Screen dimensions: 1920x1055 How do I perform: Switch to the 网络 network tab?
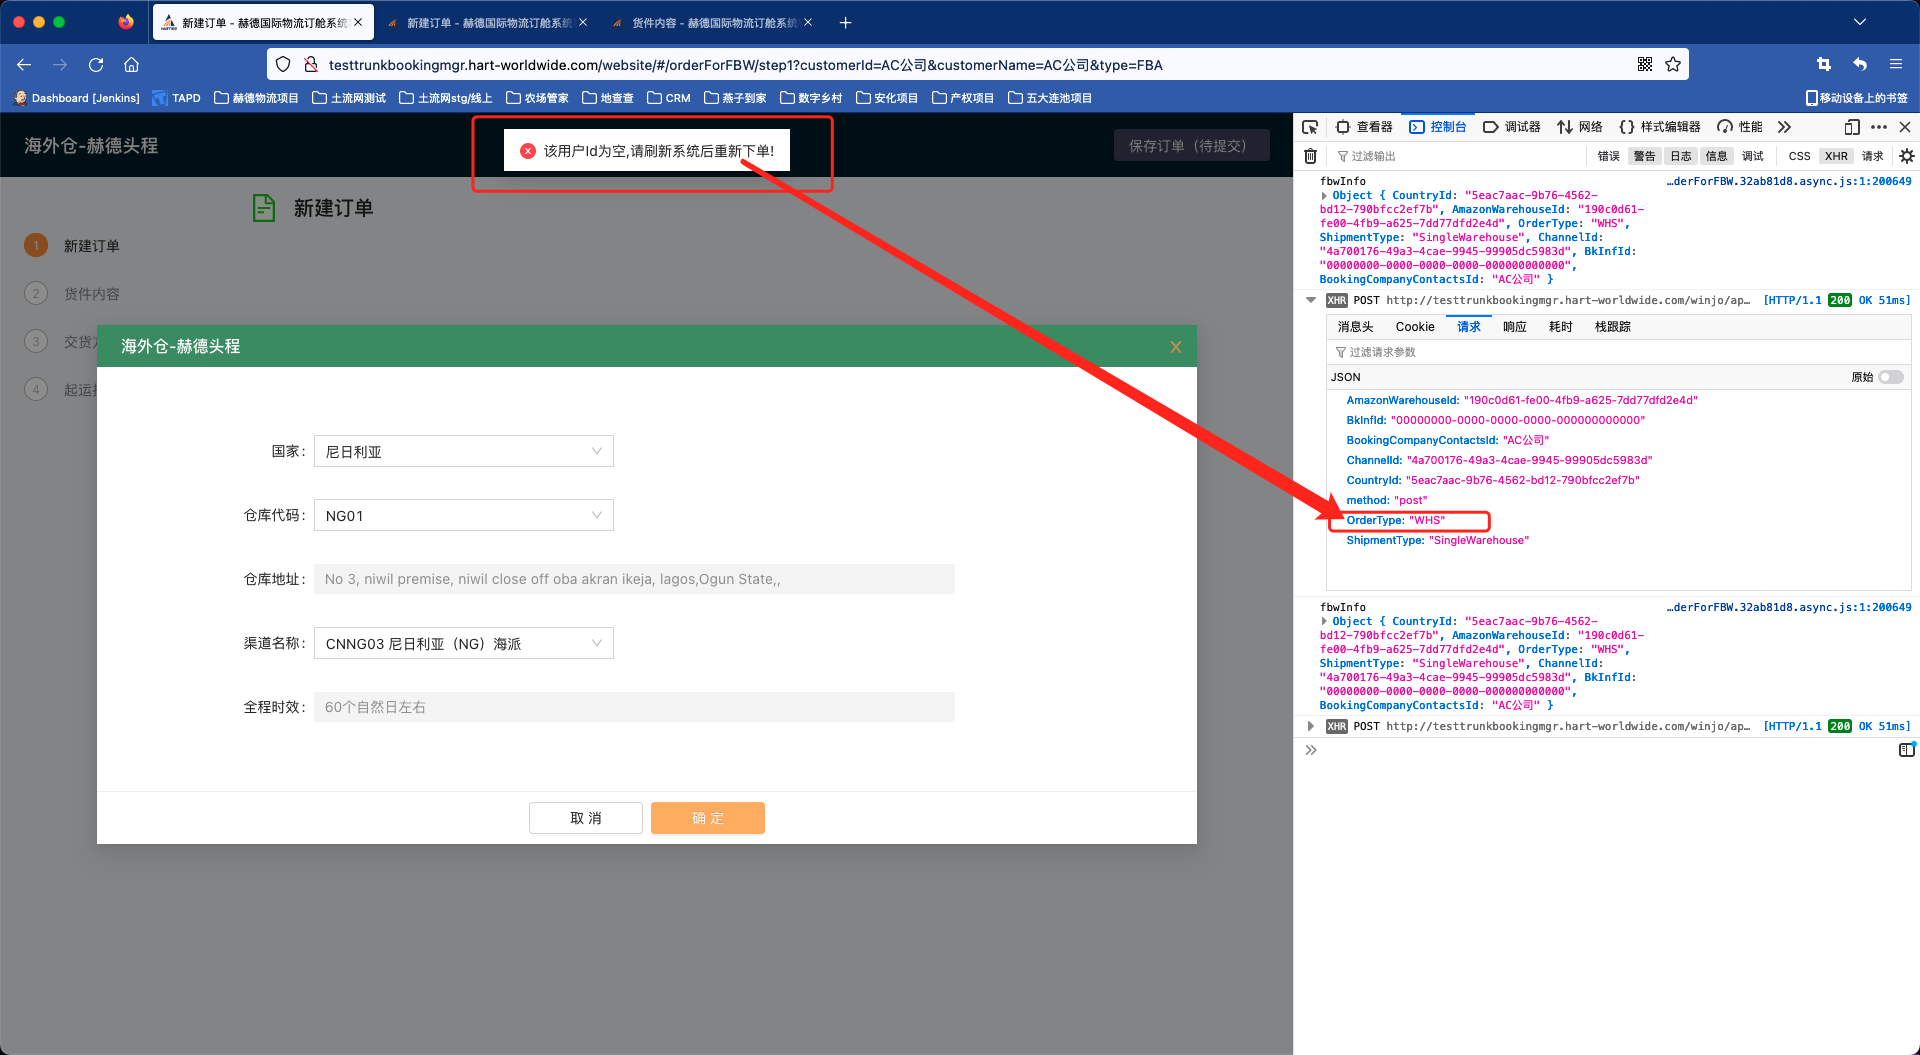1580,127
